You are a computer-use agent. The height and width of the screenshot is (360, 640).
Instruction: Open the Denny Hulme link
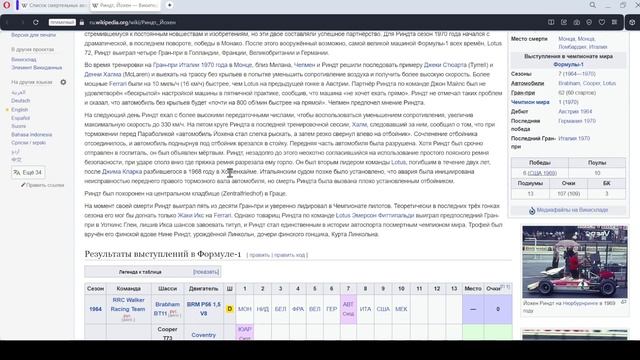[103, 74]
